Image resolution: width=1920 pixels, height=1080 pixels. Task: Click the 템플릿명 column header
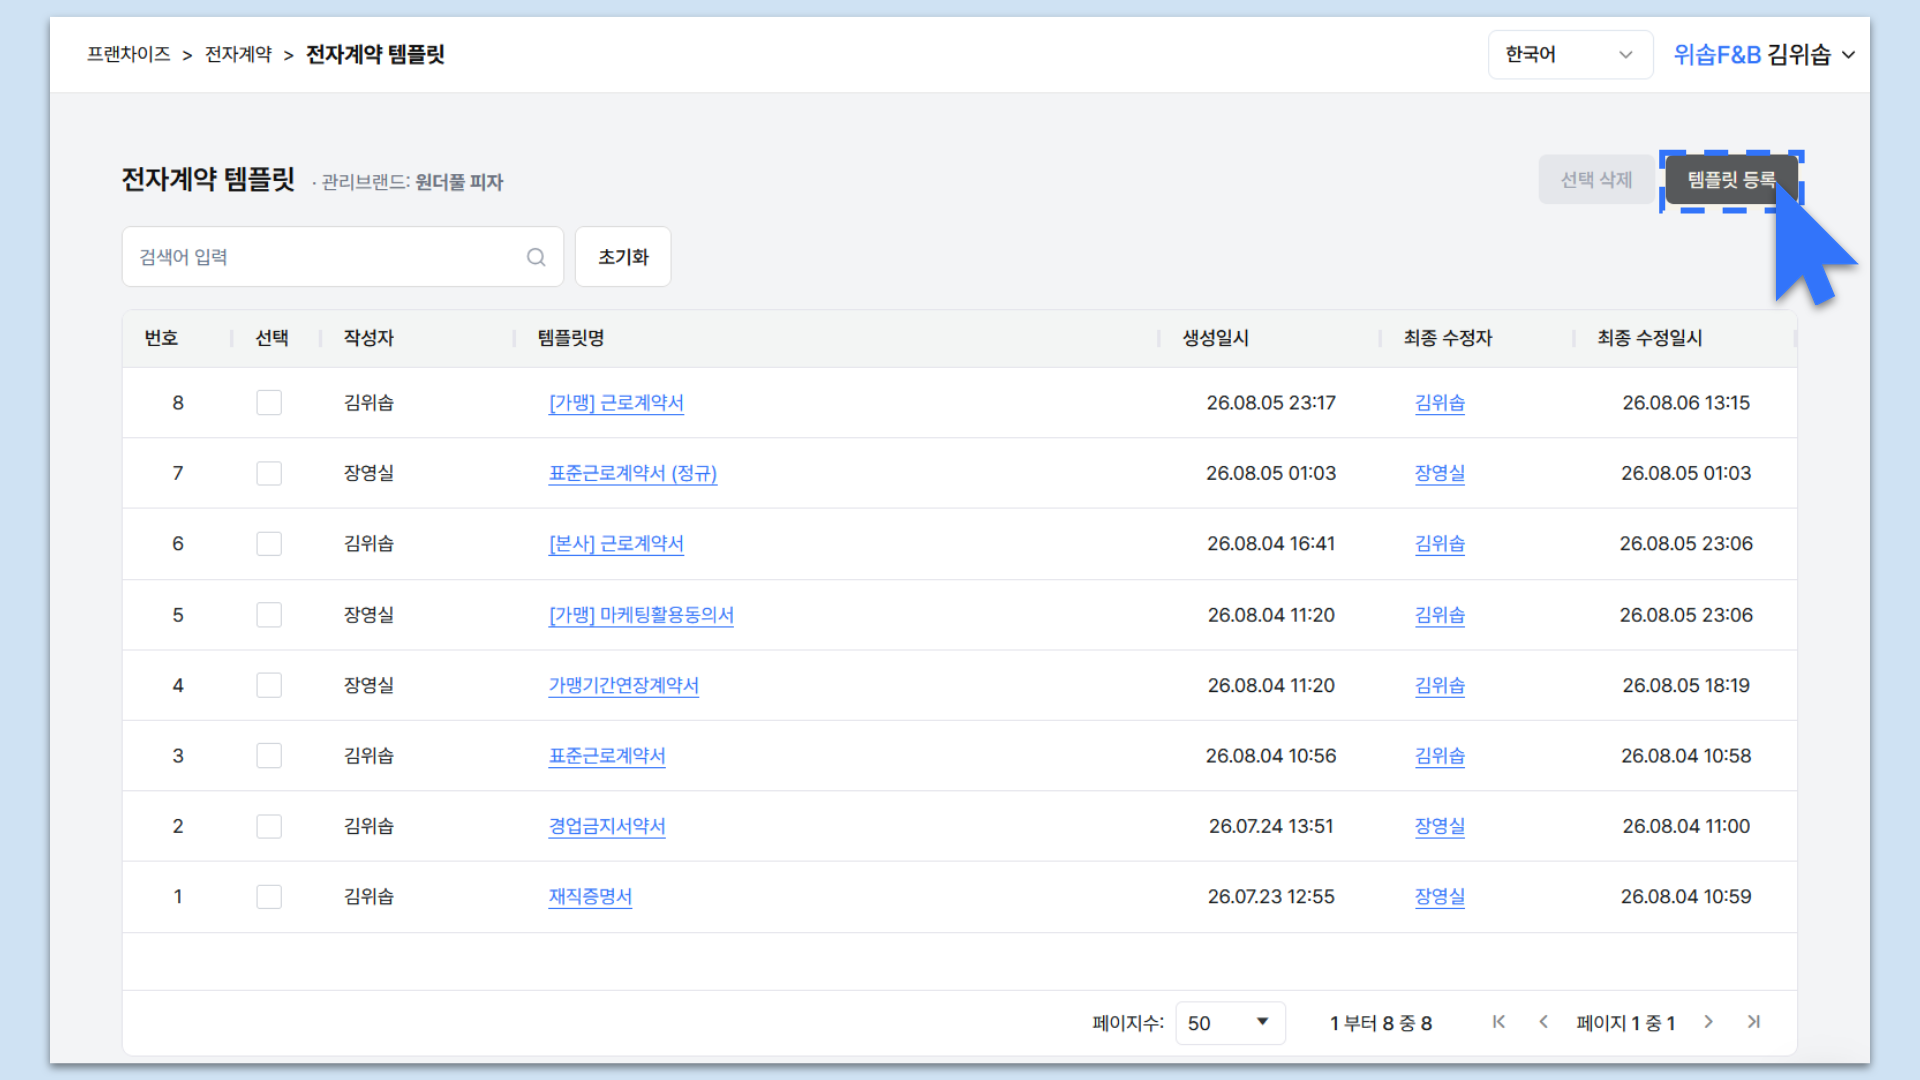tap(571, 338)
